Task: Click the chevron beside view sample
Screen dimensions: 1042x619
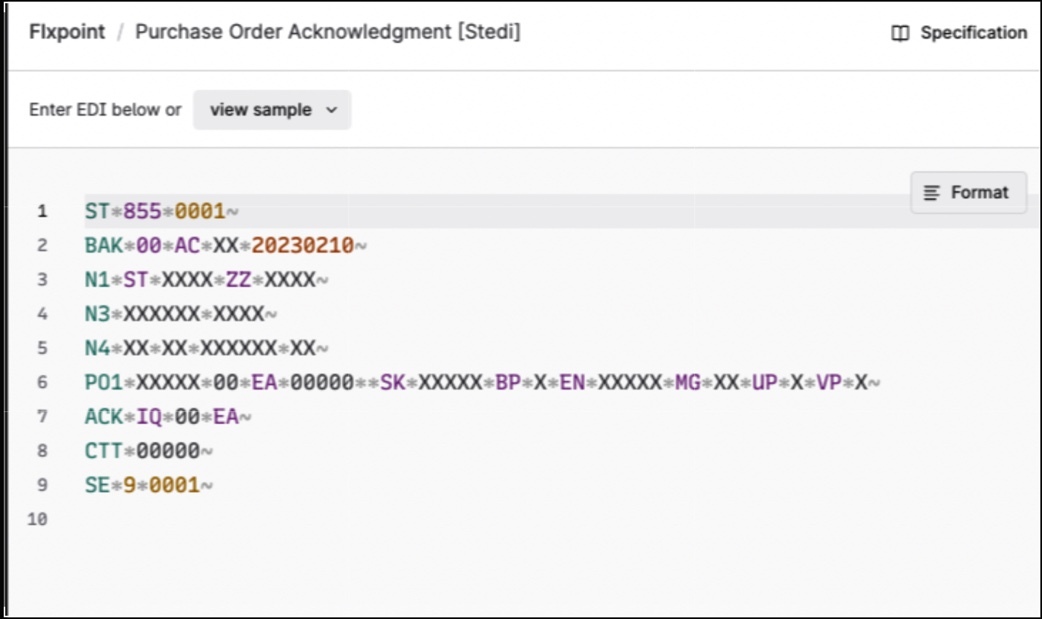Action: pos(332,110)
